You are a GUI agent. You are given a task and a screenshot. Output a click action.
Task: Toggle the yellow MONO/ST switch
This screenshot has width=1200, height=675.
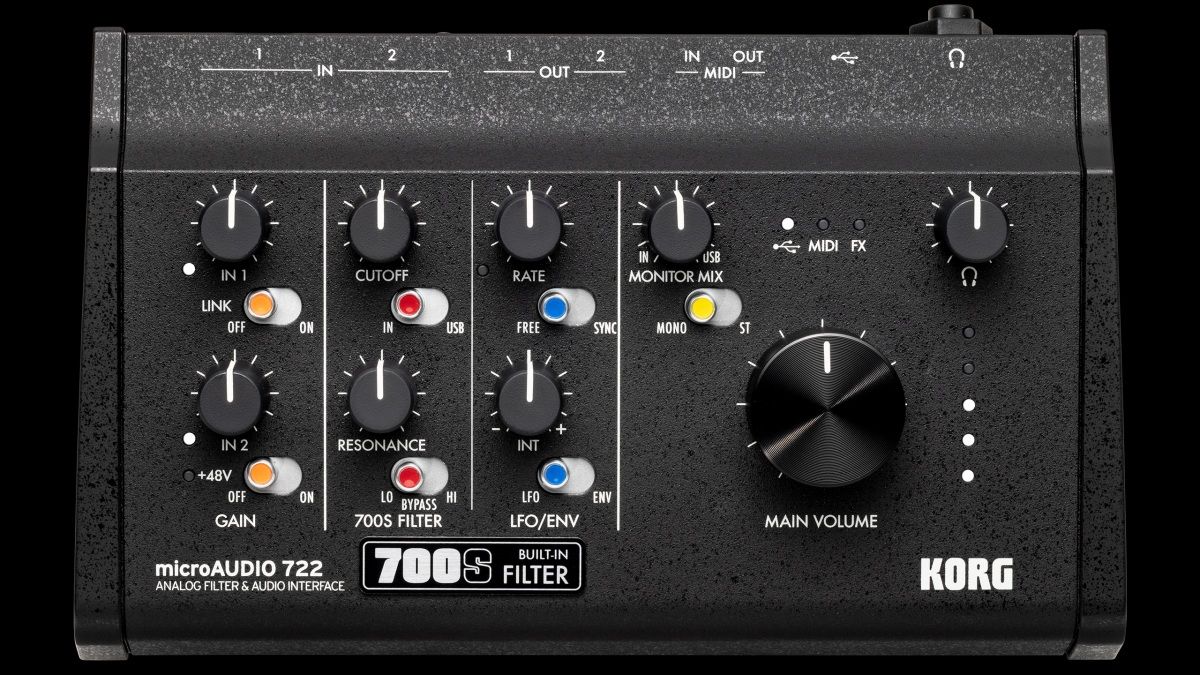[x=714, y=306]
